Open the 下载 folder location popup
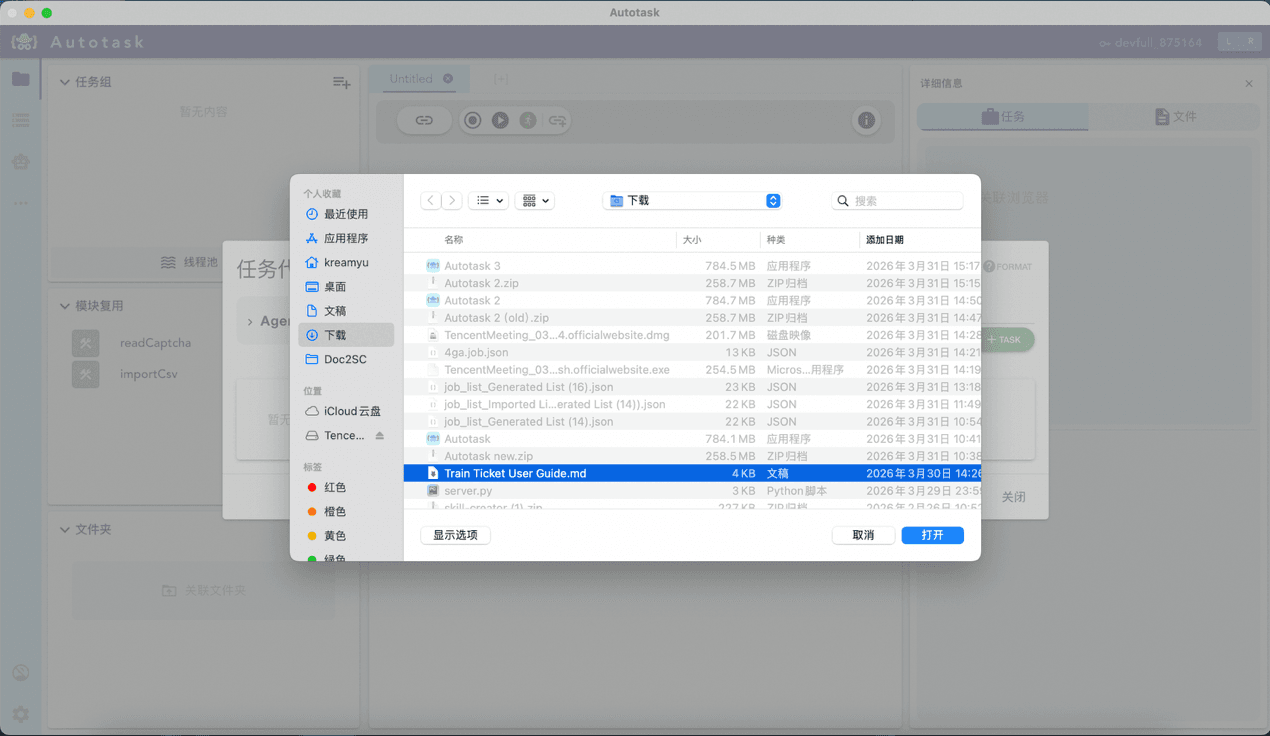This screenshot has height=736, width=1270. pos(692,201)
